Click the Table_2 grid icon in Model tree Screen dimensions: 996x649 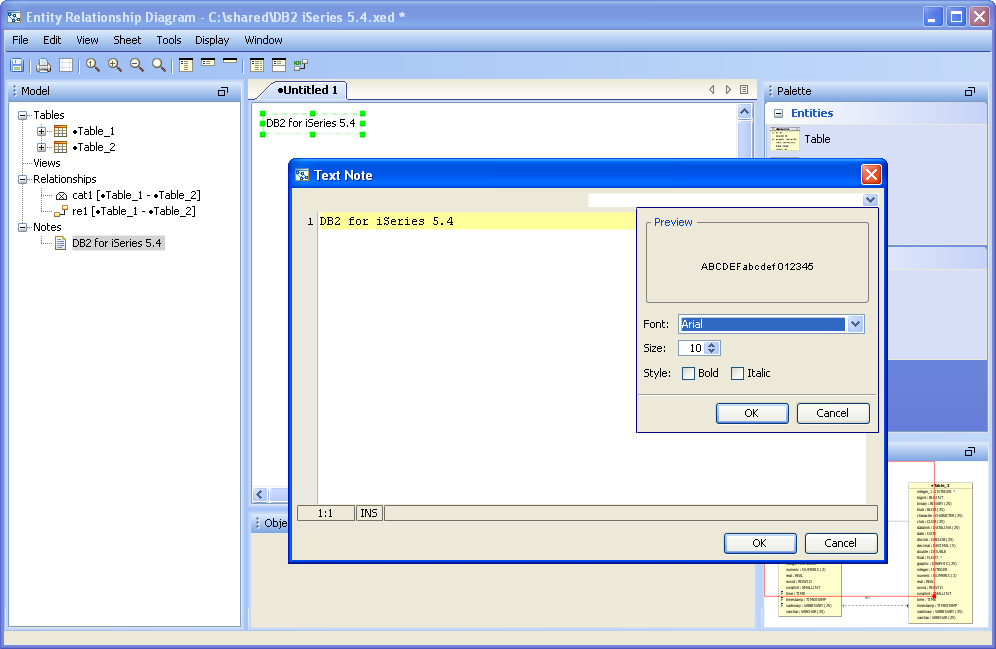click(60, 147)
